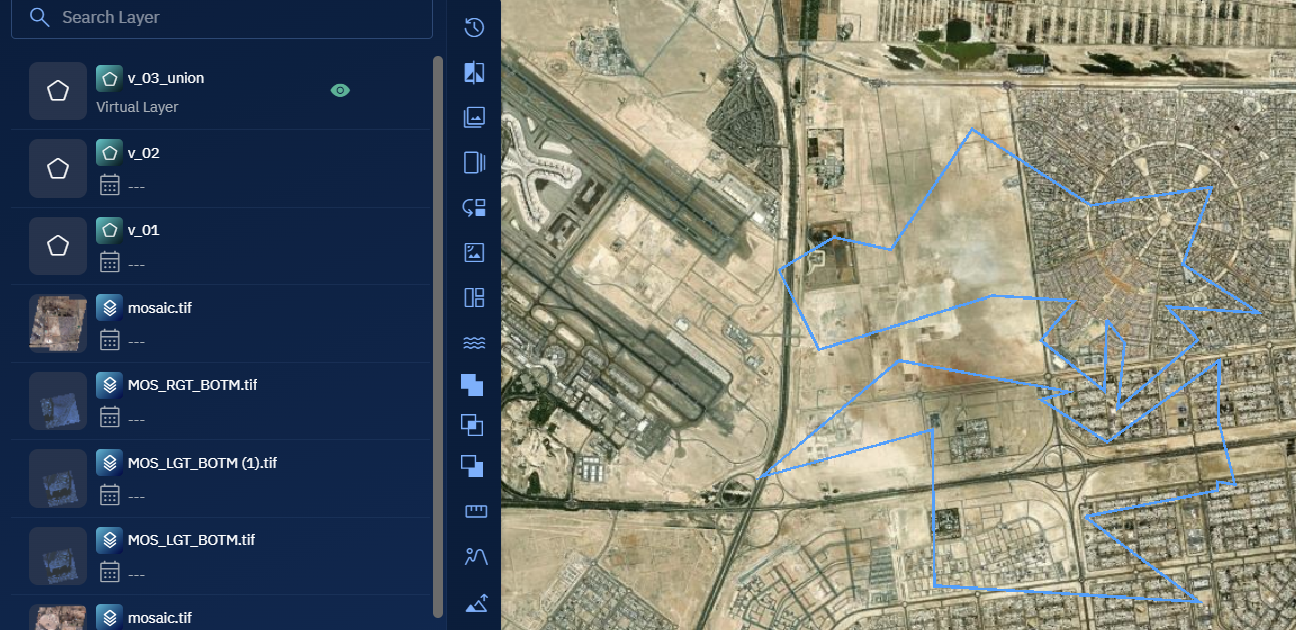
Task: Click the arrow-and-blocks convert icon
Action: tap(475, 207)
